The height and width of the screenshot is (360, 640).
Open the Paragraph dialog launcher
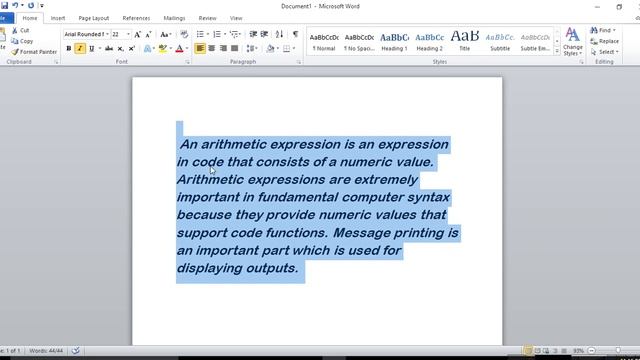[x=299, y=62]
